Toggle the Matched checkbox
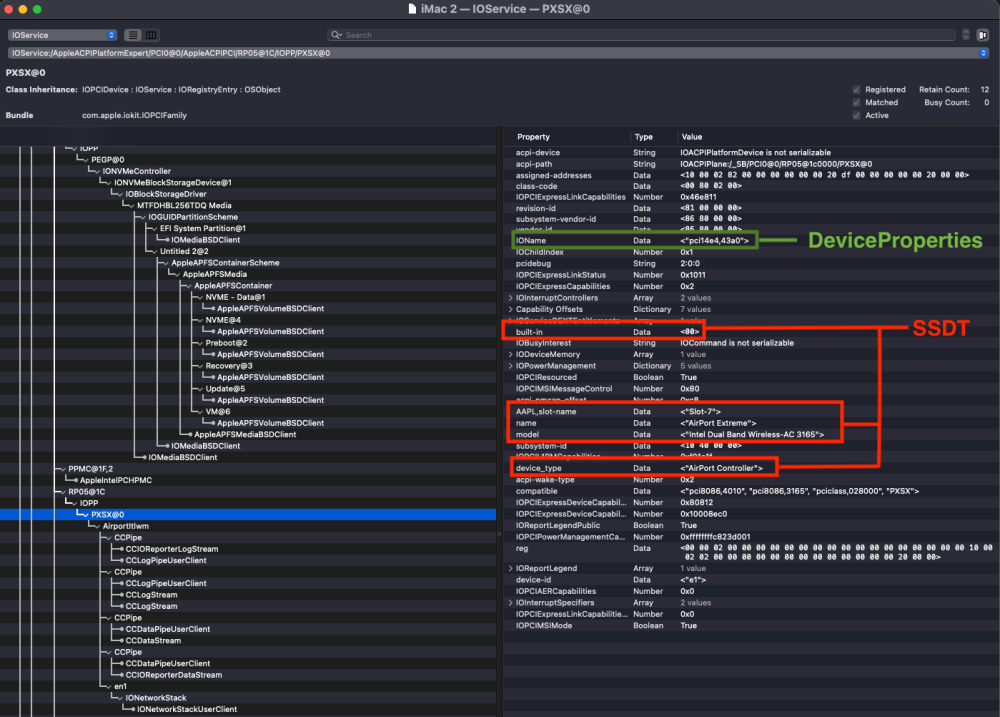The height and width of the screenshot is (717, 1000). point(857,102)
